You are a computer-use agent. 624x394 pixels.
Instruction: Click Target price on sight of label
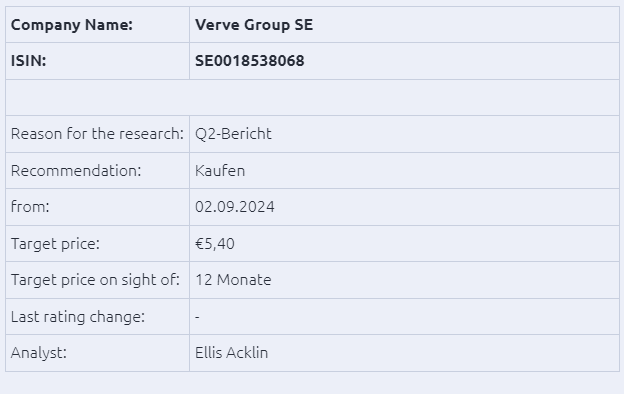click(95, 280)
